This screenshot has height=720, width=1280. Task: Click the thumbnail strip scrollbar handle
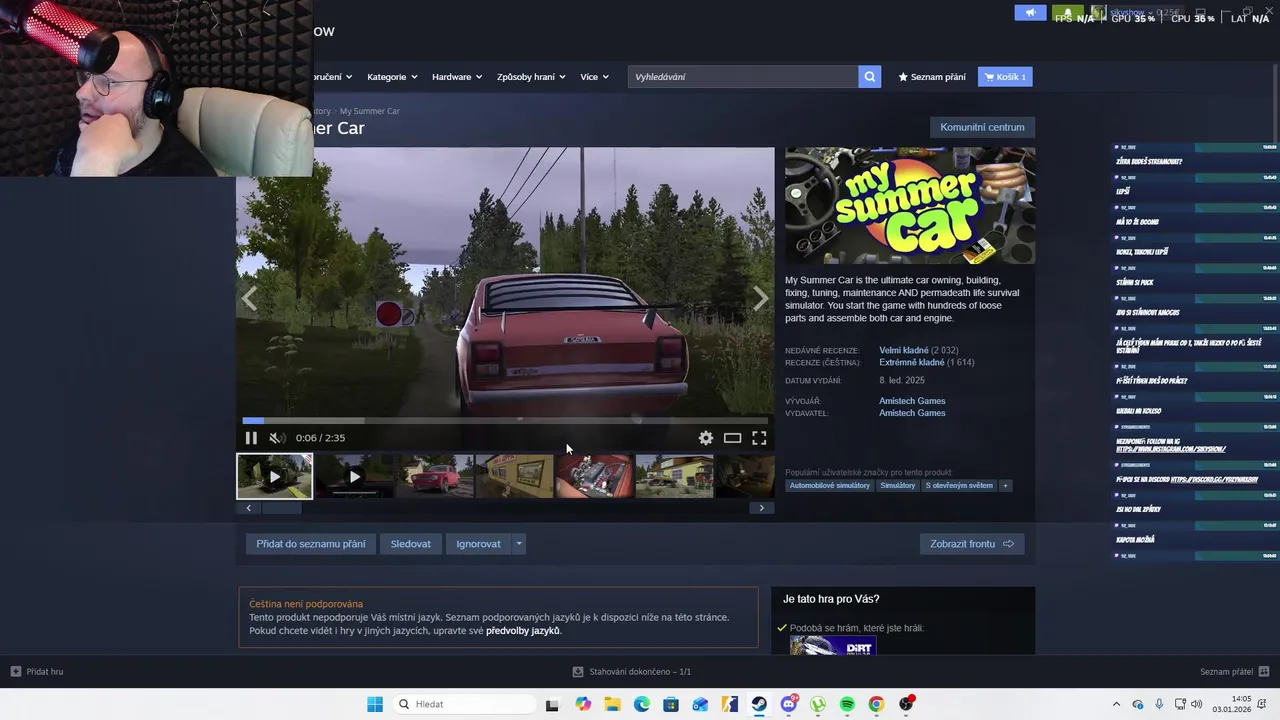[281, 508]
